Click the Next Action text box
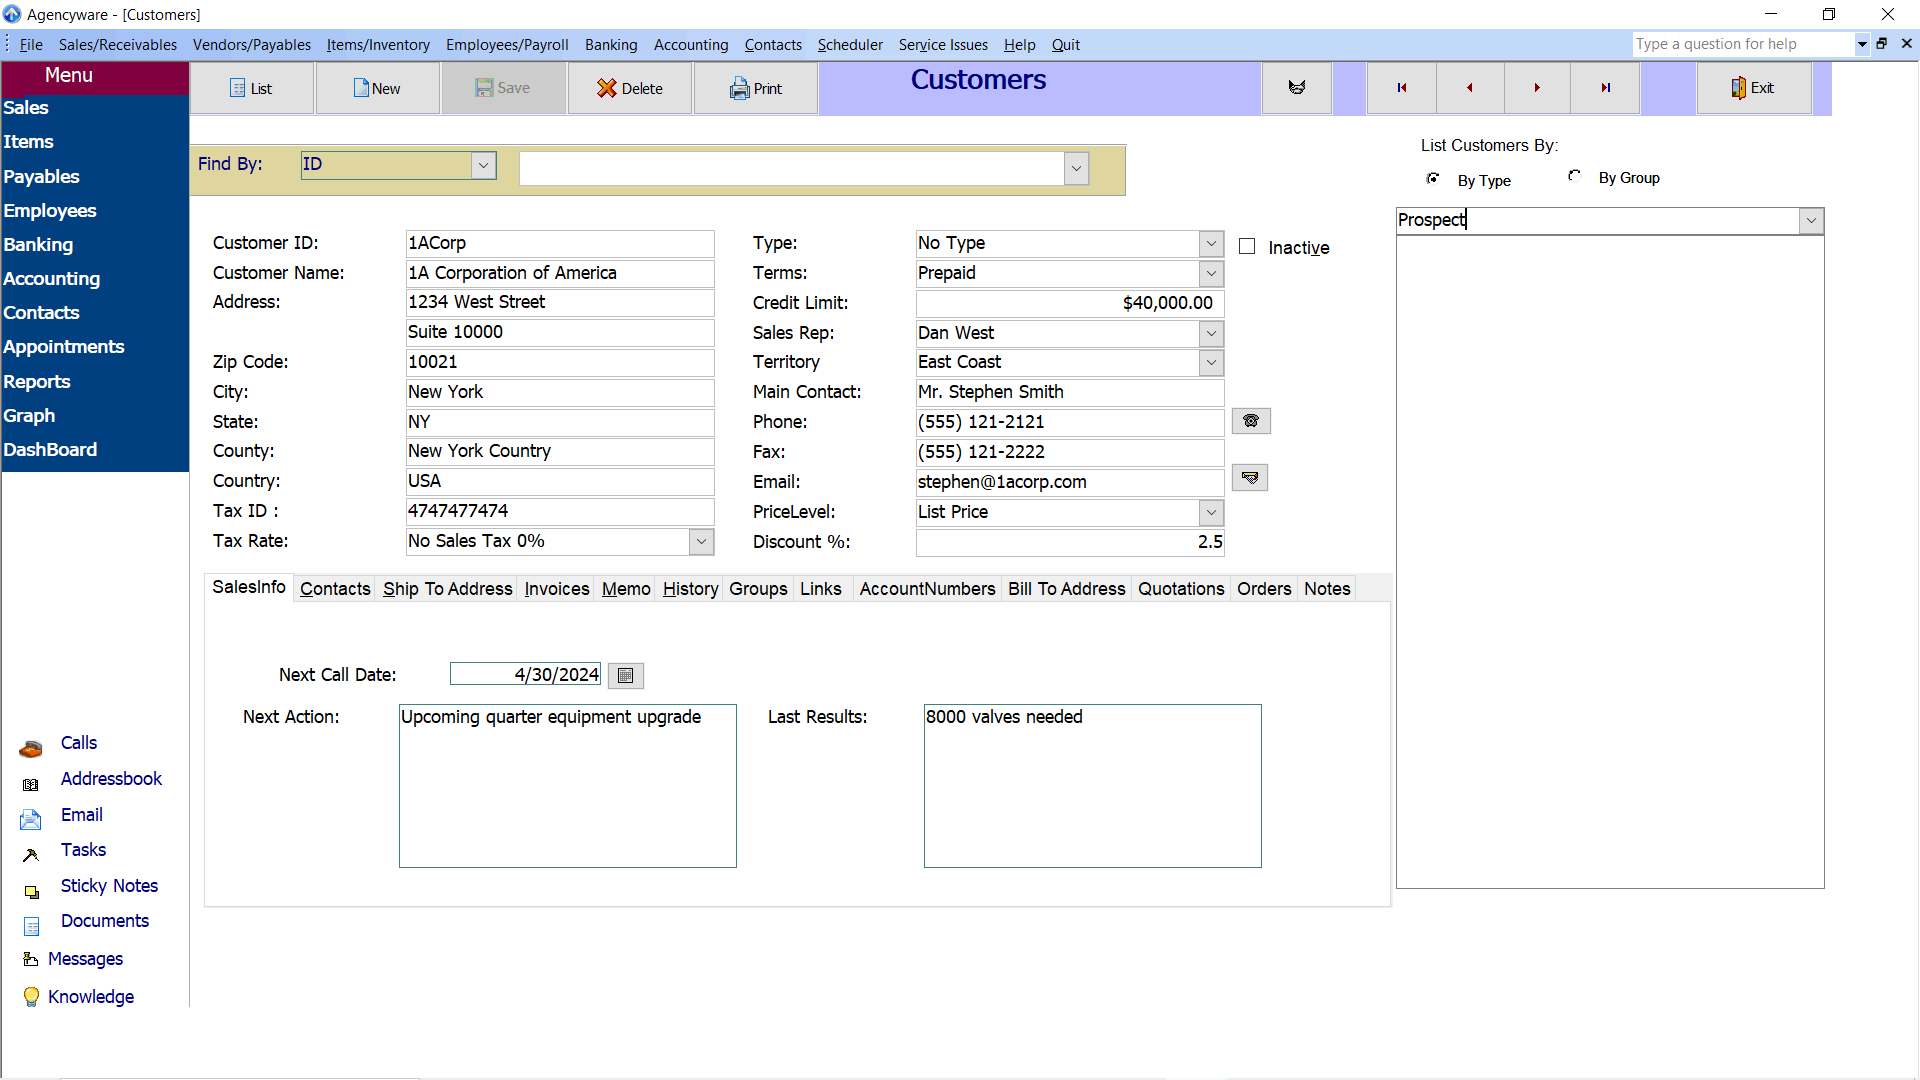 tap(568, 786)
